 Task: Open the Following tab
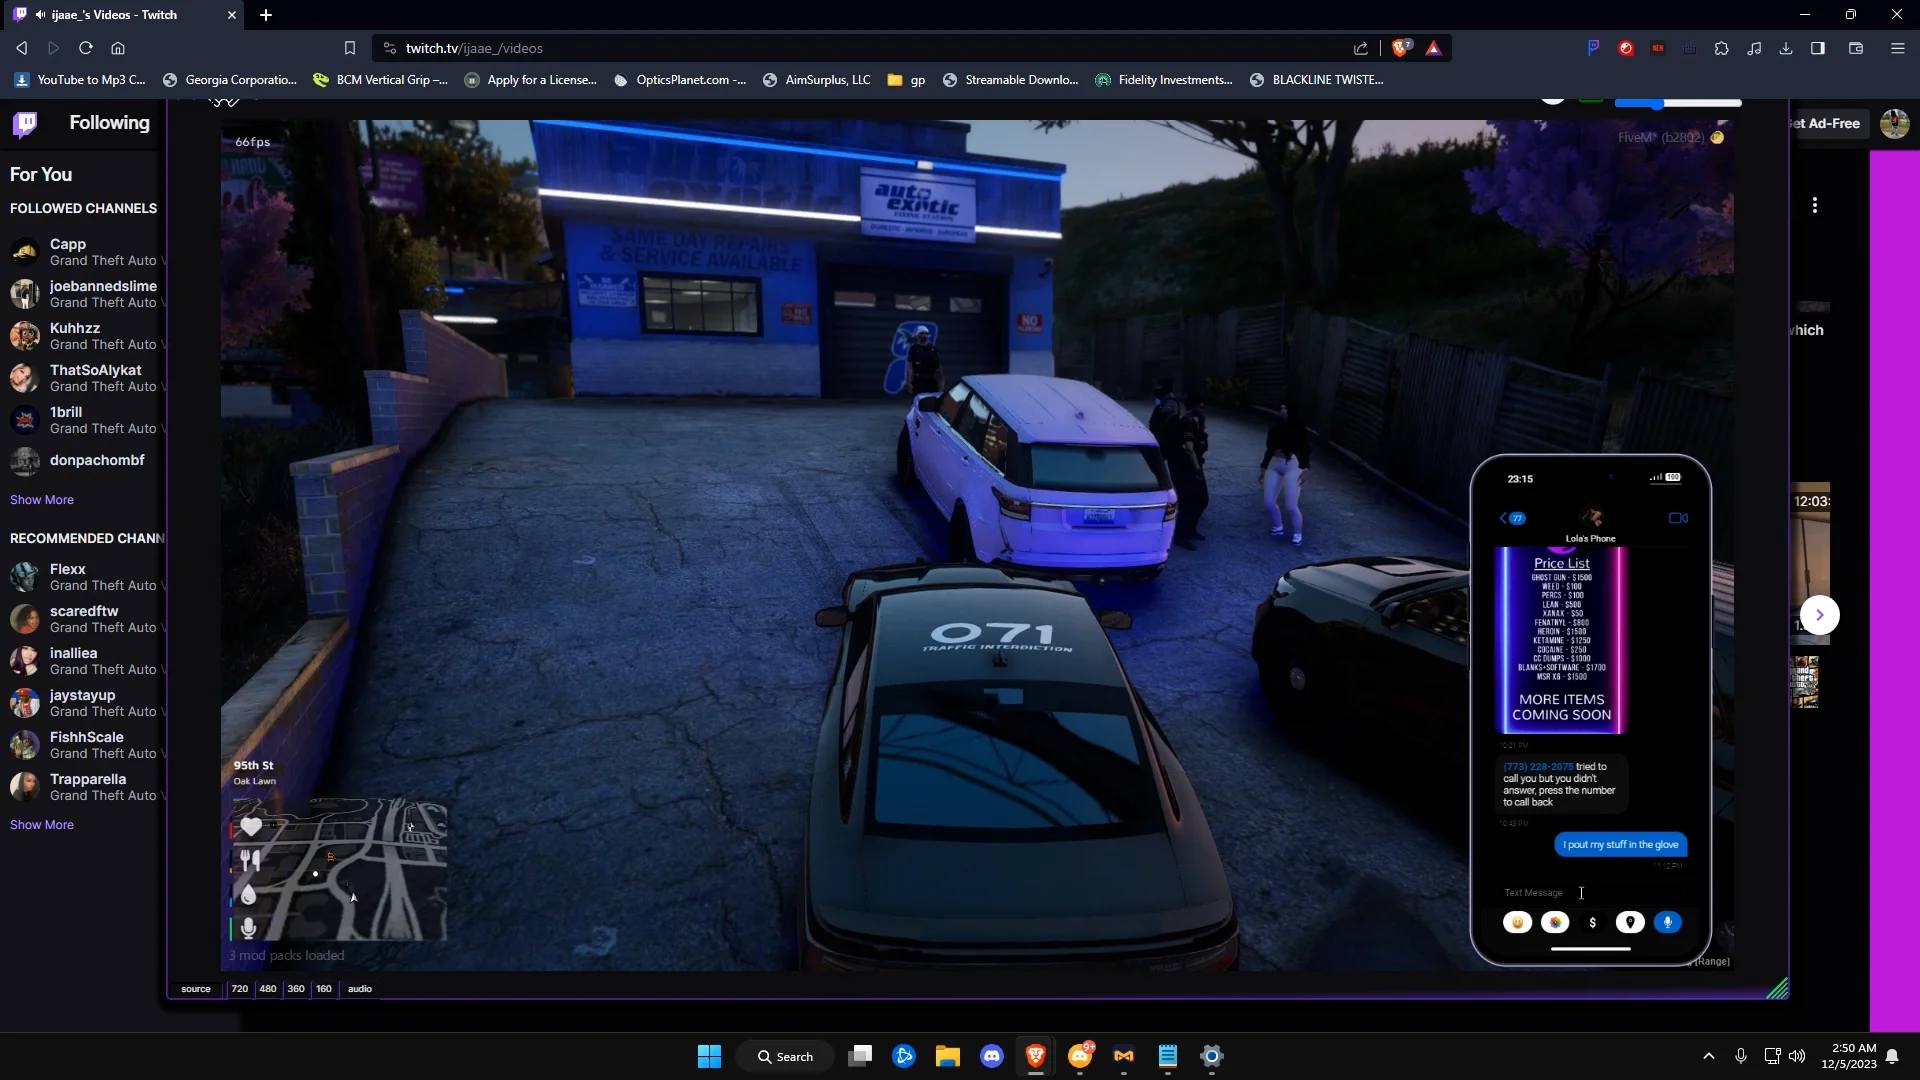pos(109,123)
